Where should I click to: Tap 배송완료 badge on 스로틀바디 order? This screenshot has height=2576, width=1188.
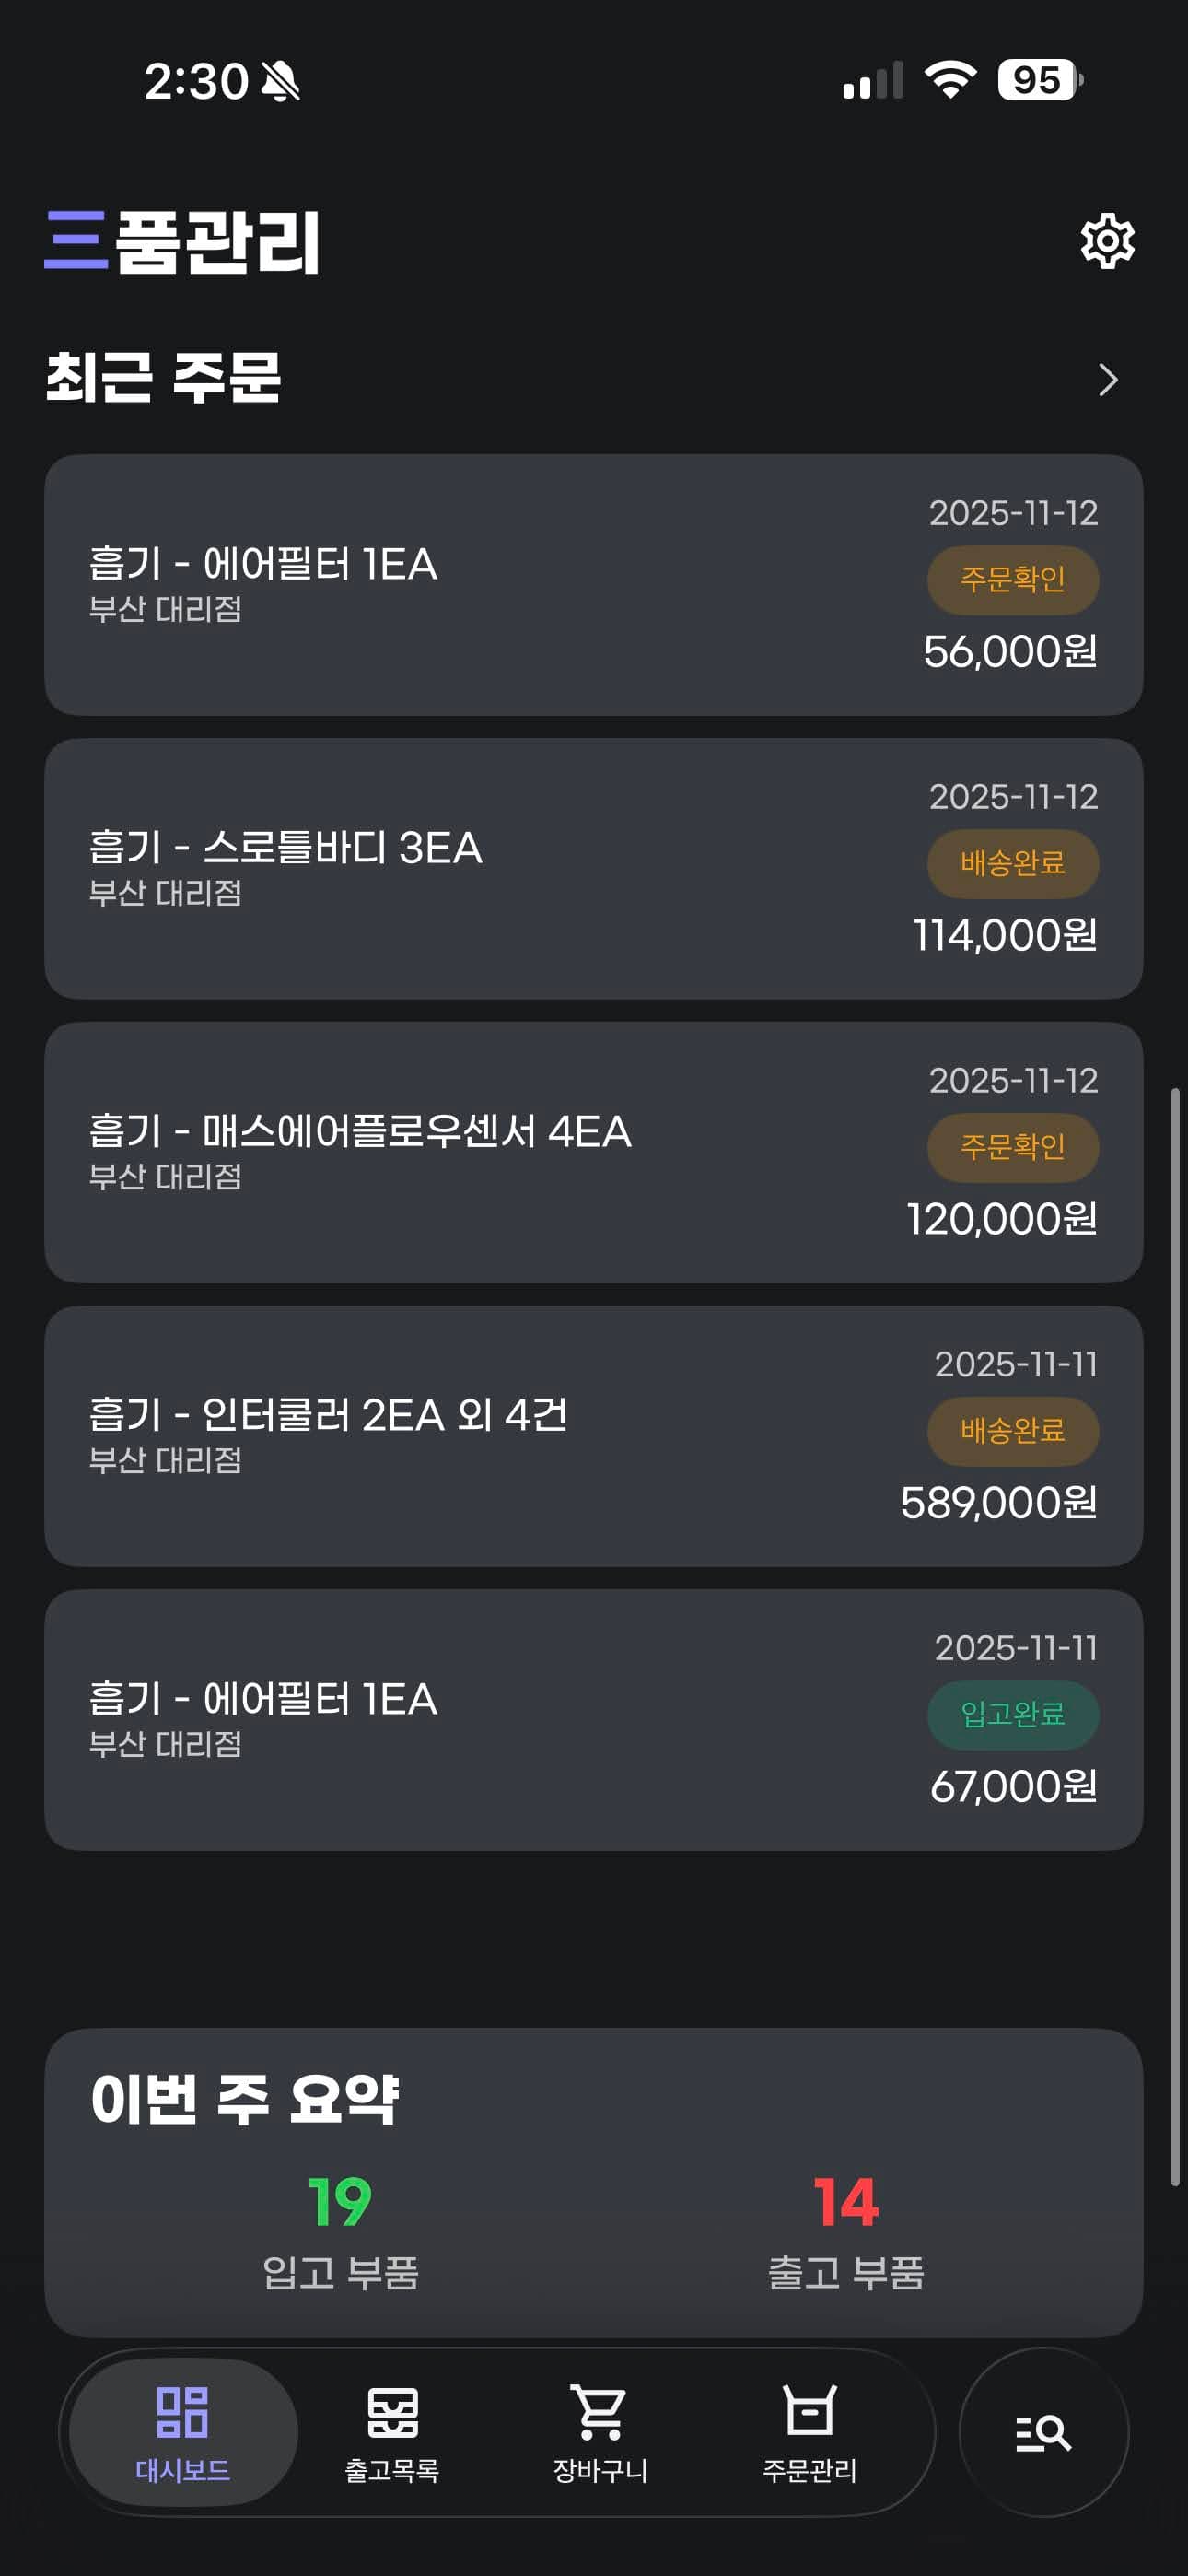[x=1012, y=864]
